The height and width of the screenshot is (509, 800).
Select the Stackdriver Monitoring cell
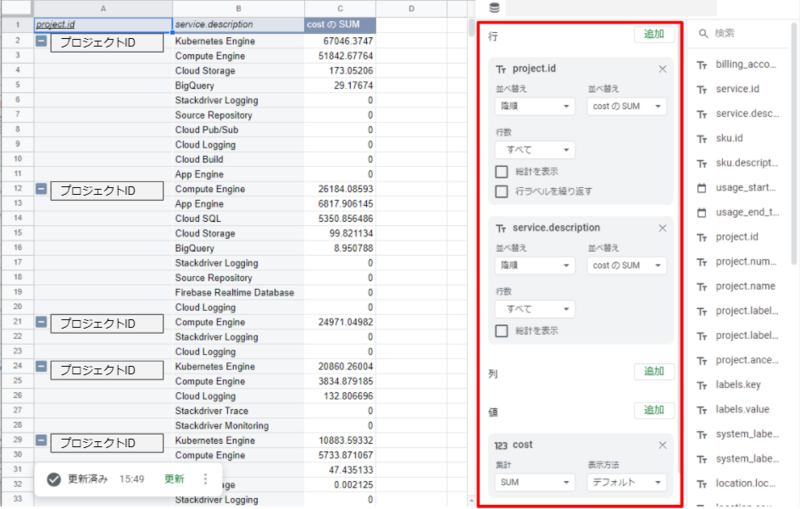pyautogui.click(x=238, y=425)
